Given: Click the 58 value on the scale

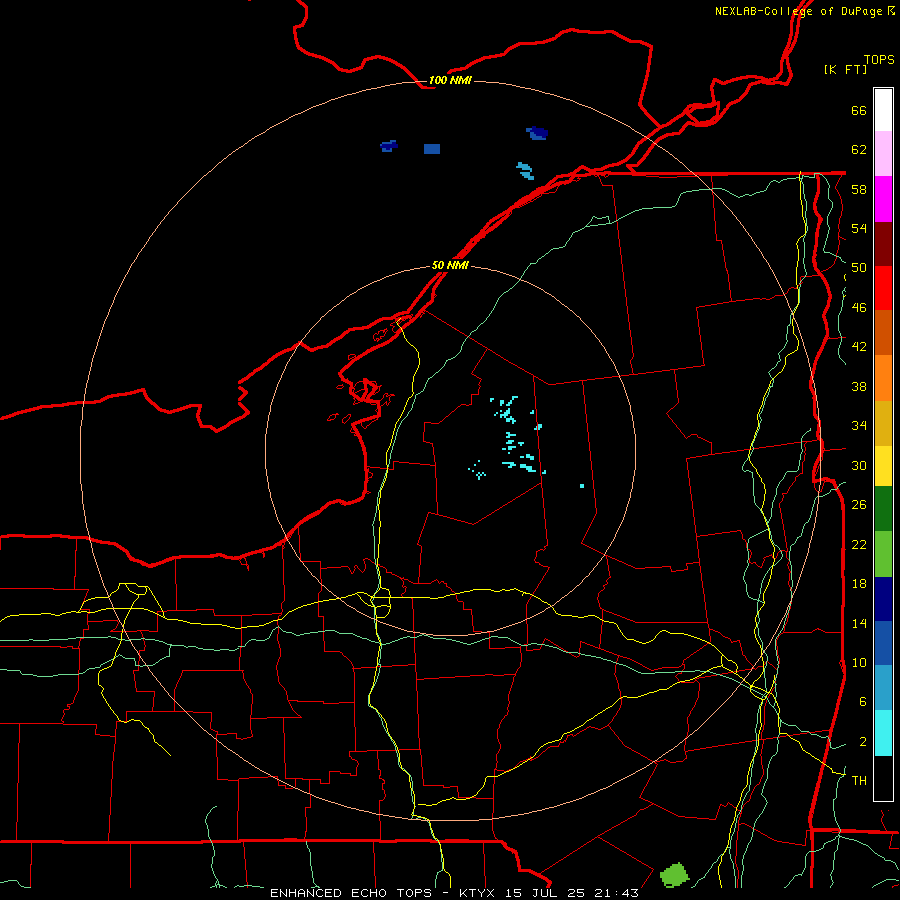Looking at the screenshot, I should tap(859, 189).
